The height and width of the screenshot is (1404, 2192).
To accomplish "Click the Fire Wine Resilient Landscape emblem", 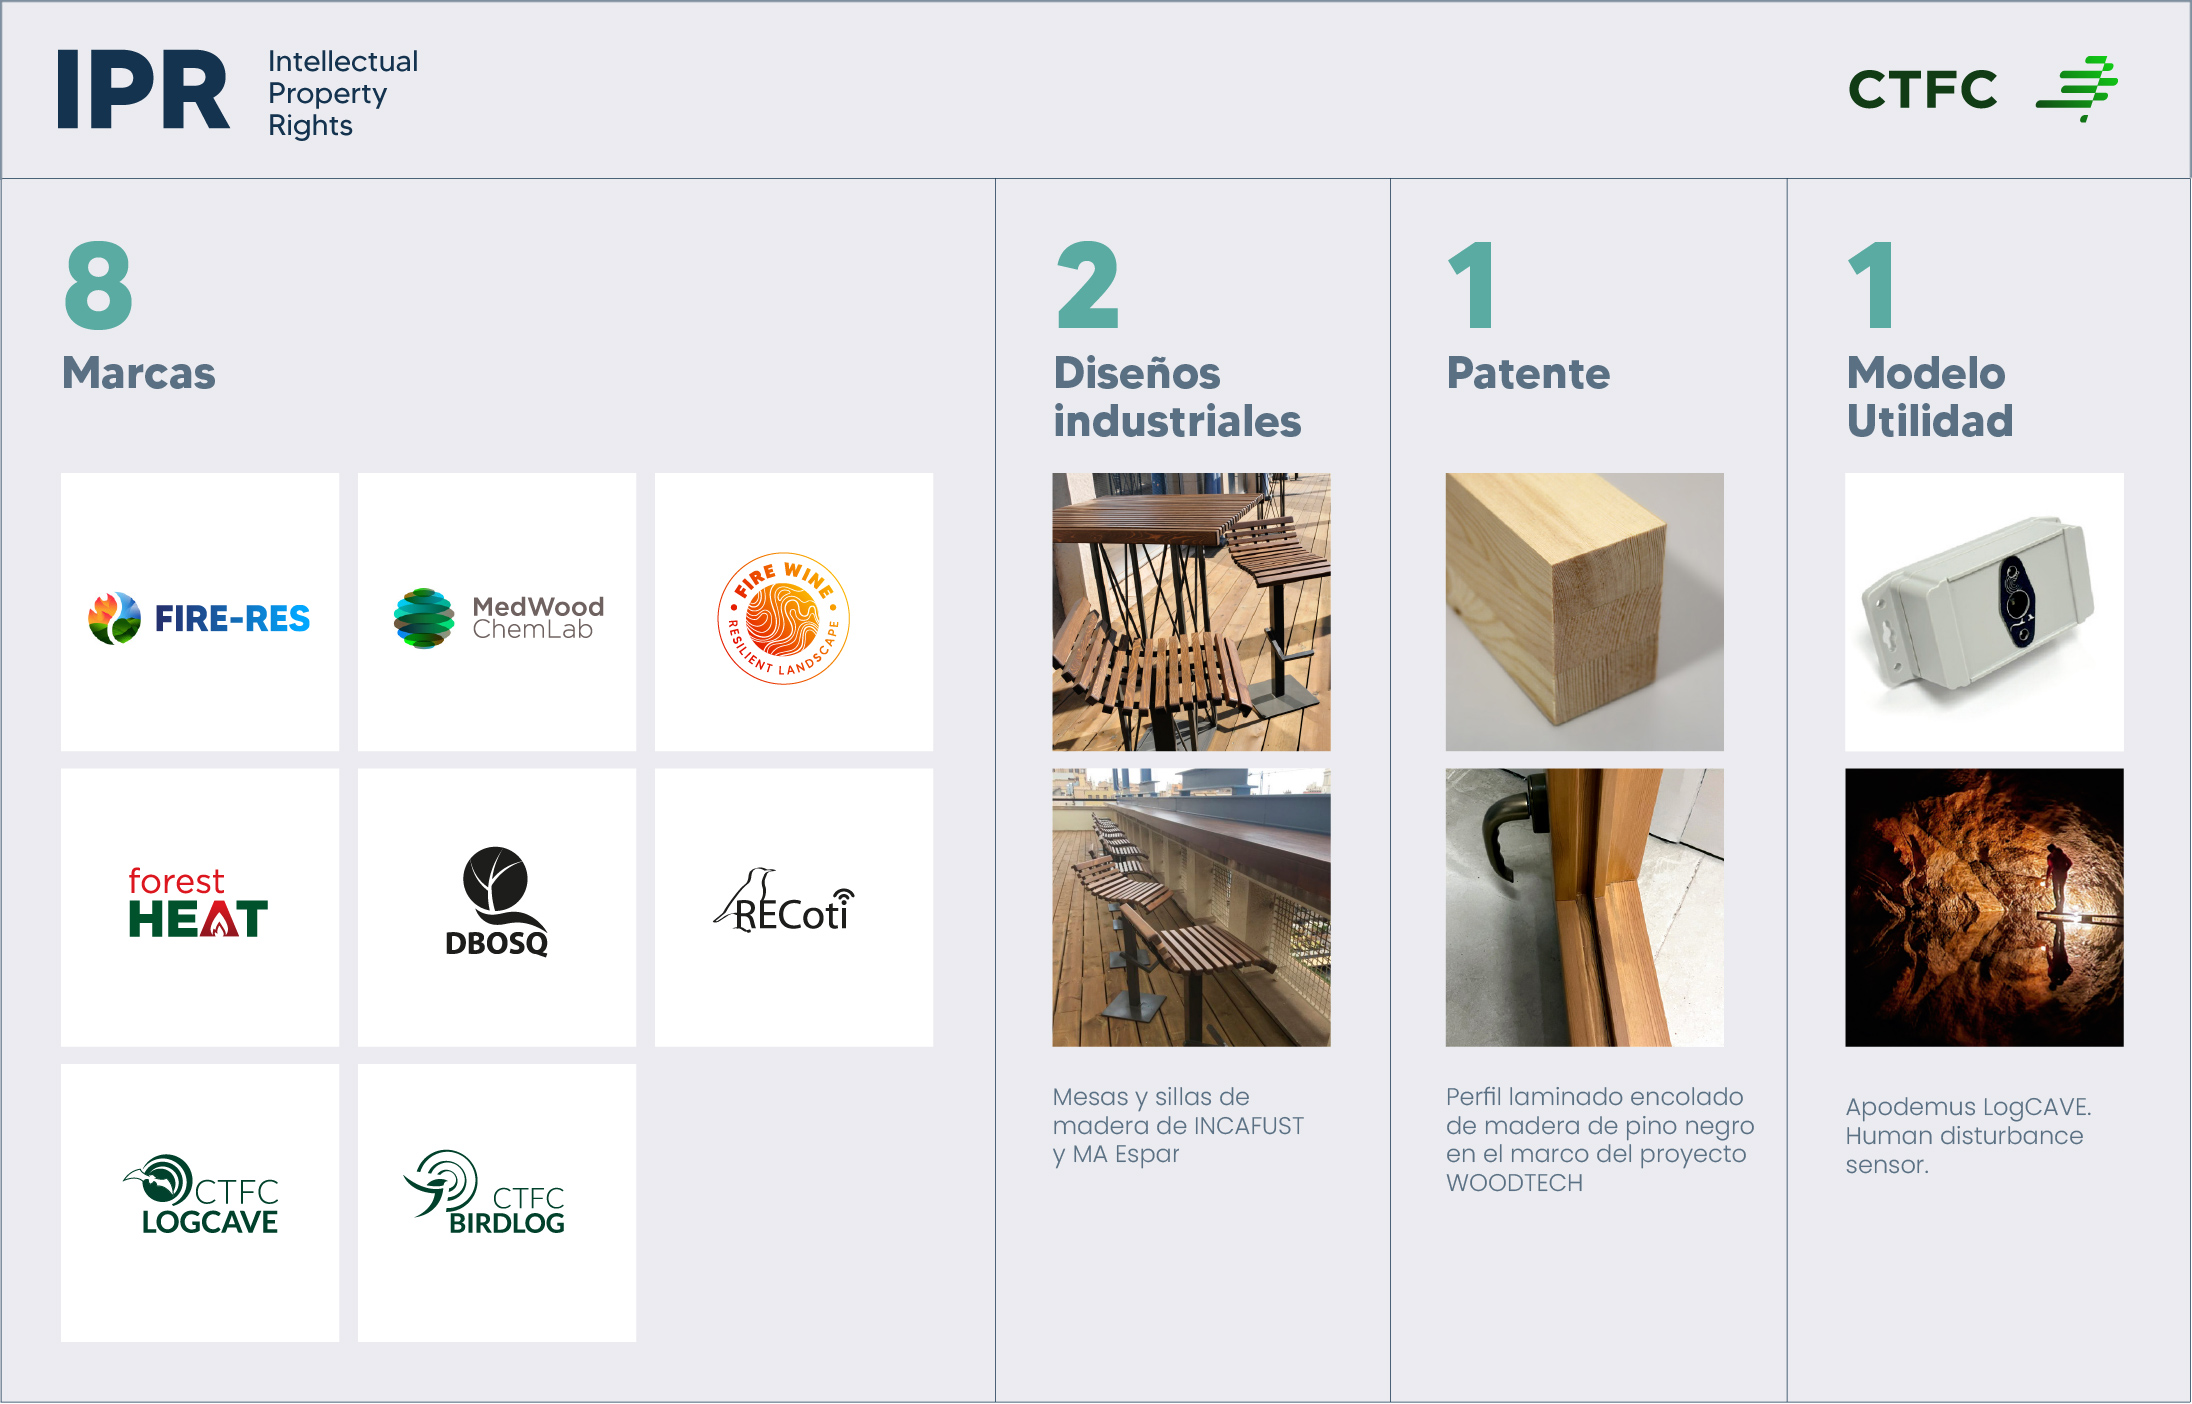I will point(784,618).
